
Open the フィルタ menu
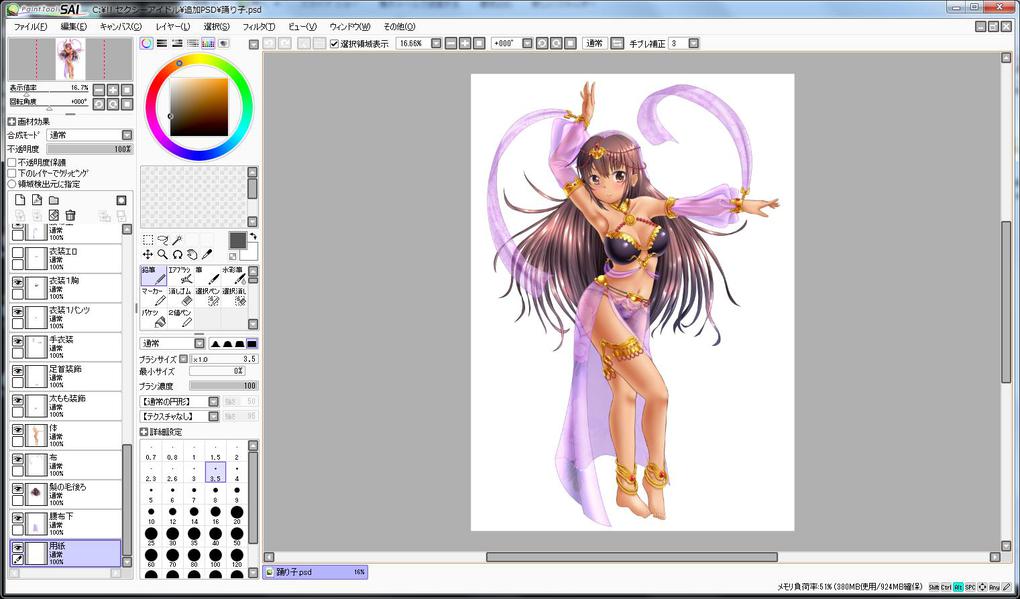tap(258, 27)
